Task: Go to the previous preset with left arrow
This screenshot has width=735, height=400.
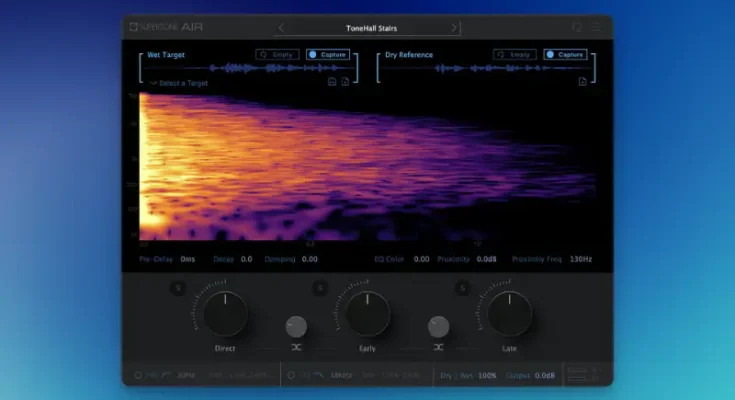Action: pos(281,28)
